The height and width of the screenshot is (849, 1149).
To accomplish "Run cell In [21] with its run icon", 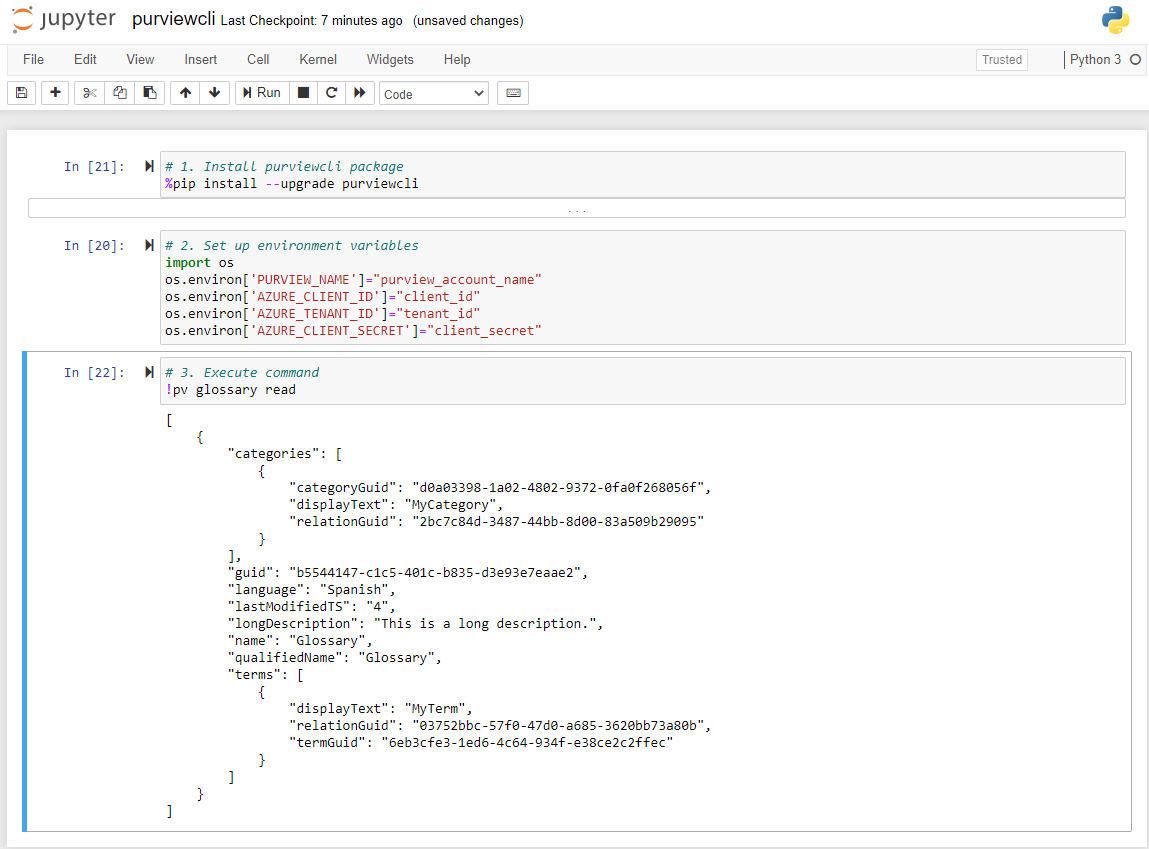I will coord(149,166).
